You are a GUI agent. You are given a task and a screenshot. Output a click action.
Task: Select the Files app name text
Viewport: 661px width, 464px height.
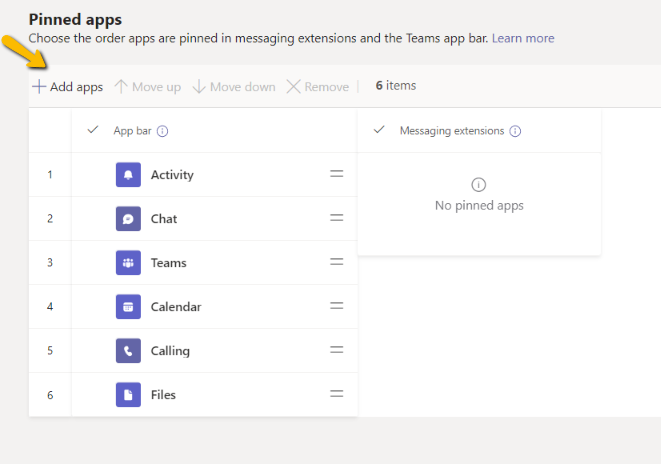(163, 395)
